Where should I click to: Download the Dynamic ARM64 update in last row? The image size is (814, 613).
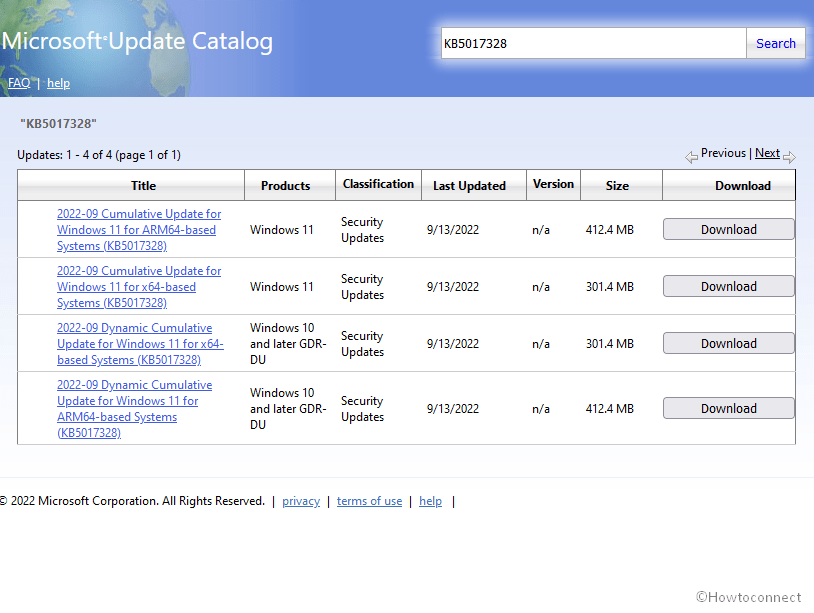(728, 408)
